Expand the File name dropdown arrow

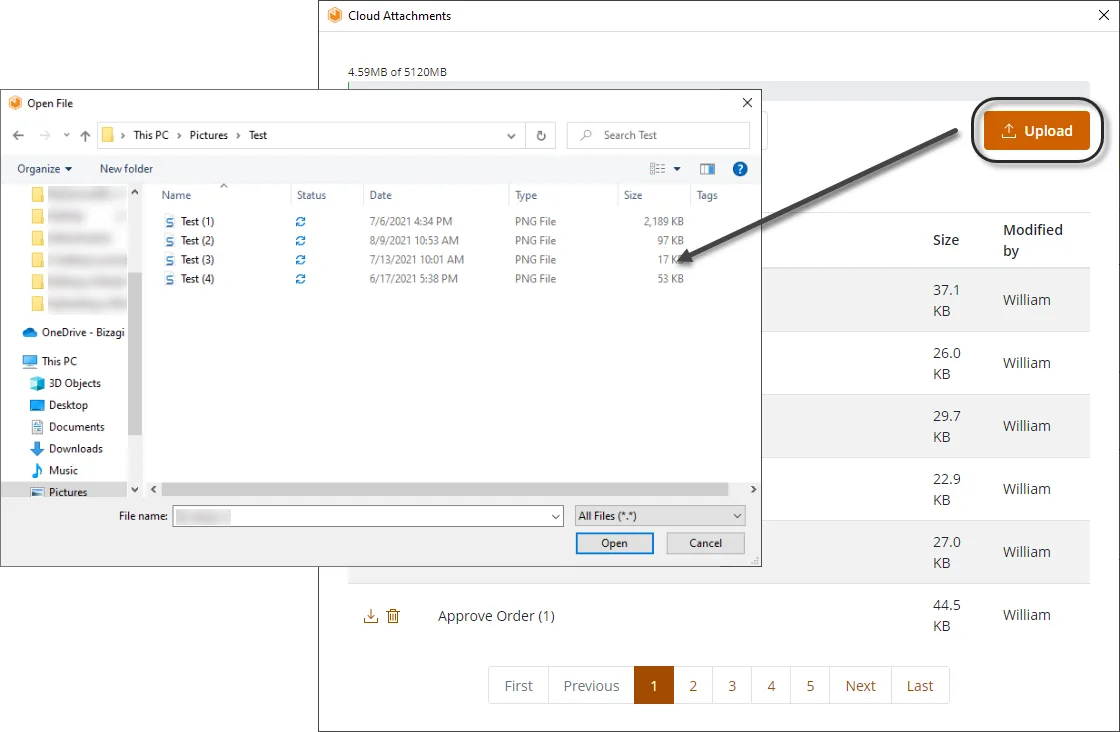555,516
